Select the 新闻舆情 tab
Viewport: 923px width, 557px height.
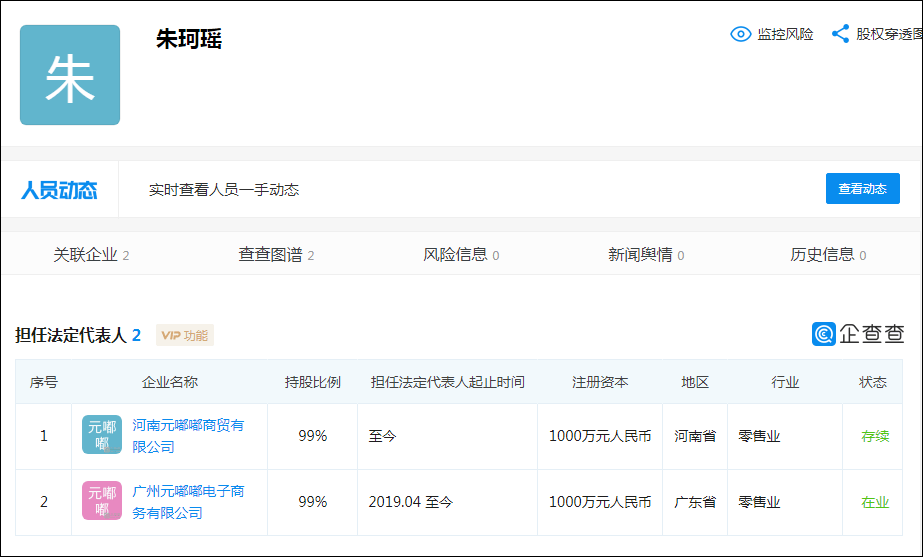point(646,254)
